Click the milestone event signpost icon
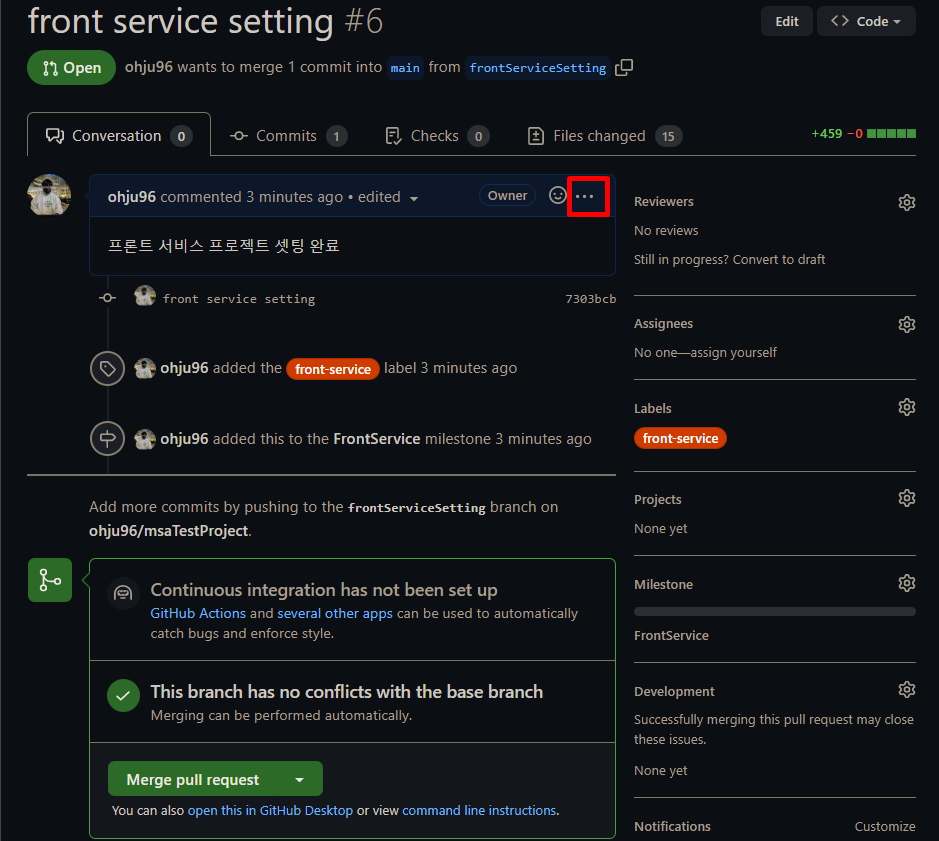 click(107, 439)
